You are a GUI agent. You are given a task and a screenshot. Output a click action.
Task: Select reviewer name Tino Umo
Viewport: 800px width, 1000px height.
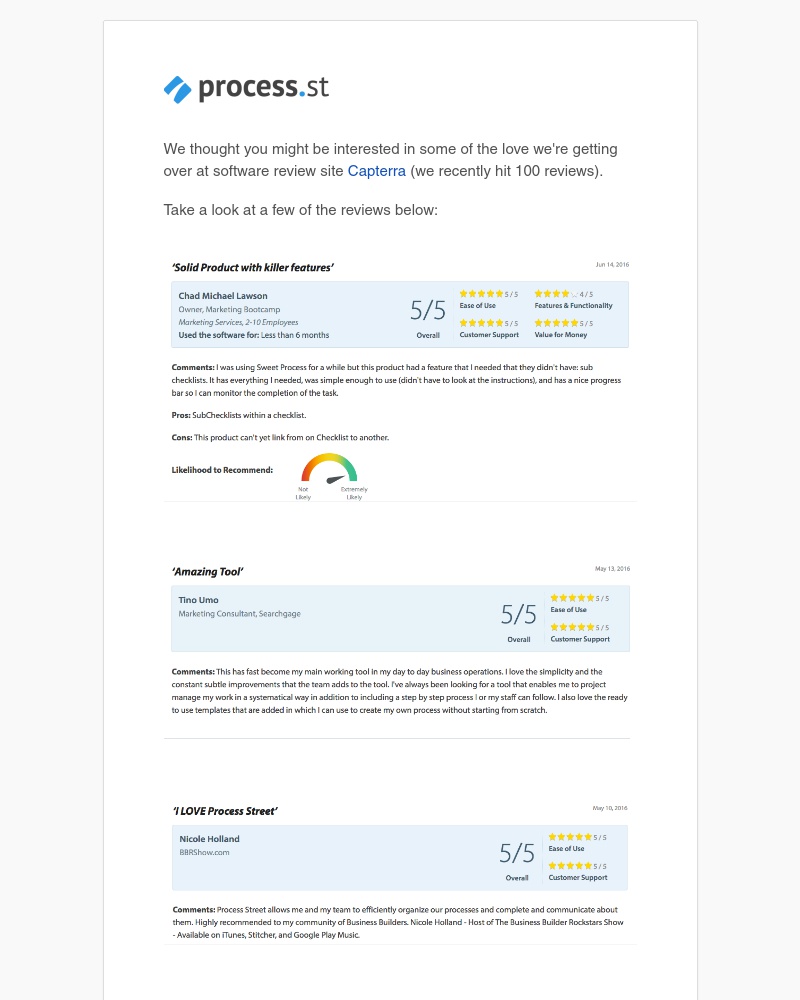tap(198, 600)
